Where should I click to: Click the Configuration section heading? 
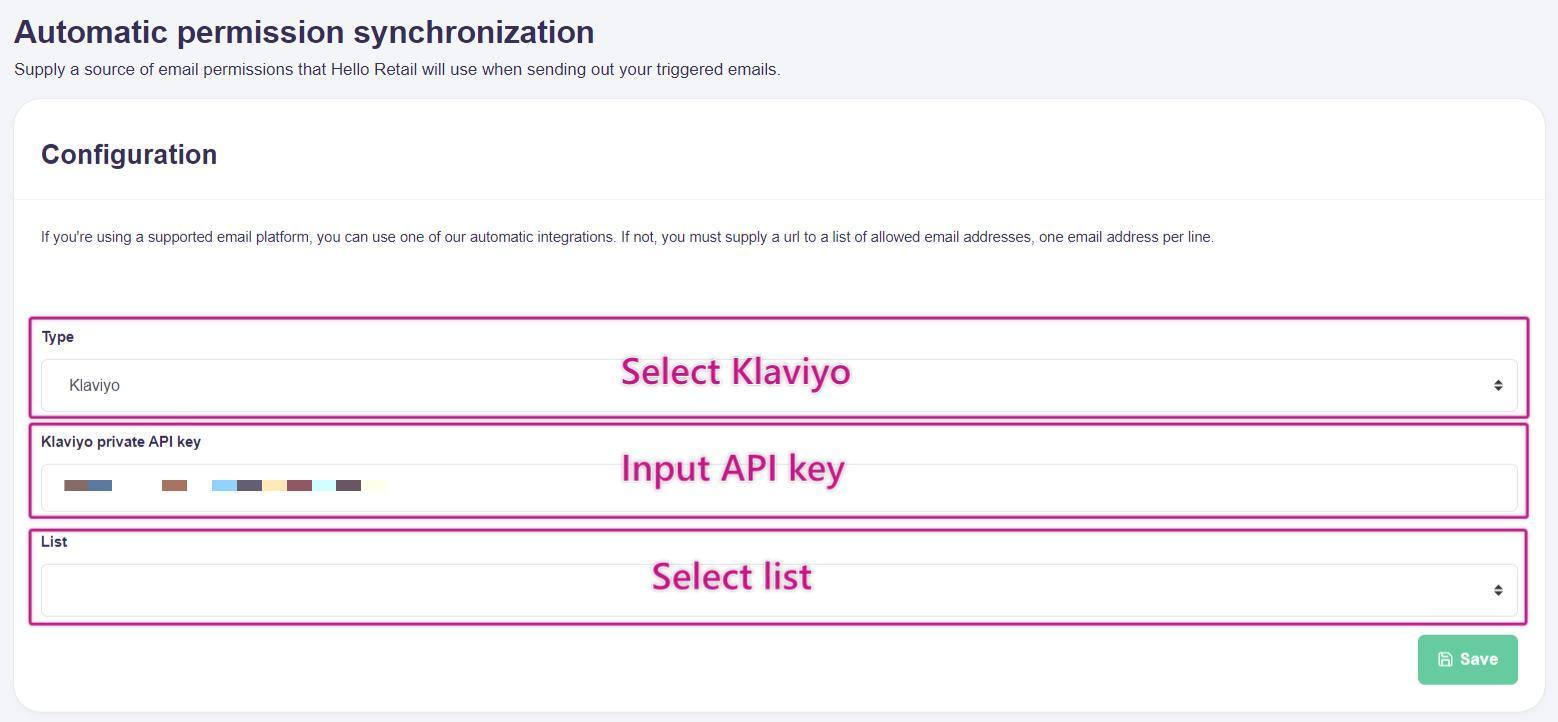tap(129, 155)
